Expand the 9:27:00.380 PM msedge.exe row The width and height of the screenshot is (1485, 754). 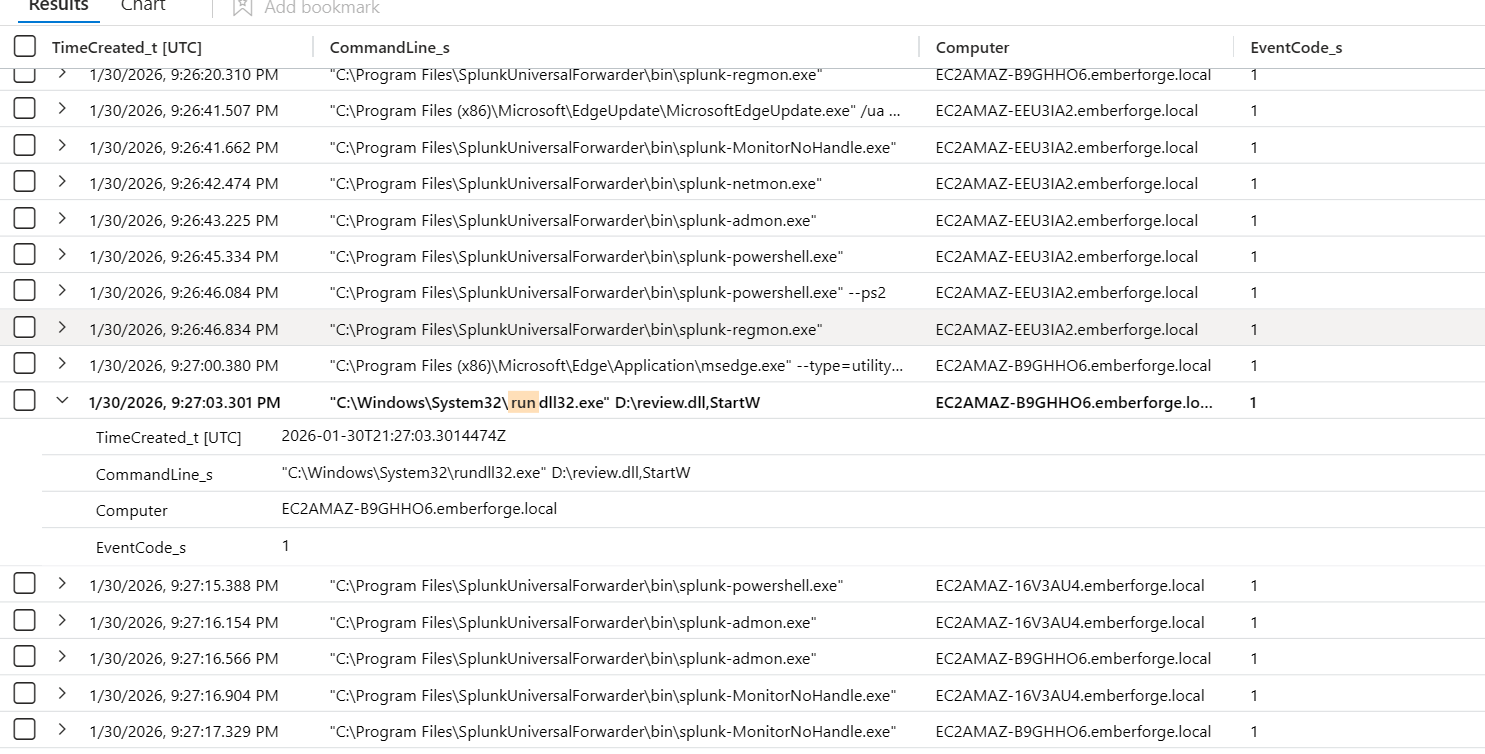pyautogui.click(x=62, y=364)
